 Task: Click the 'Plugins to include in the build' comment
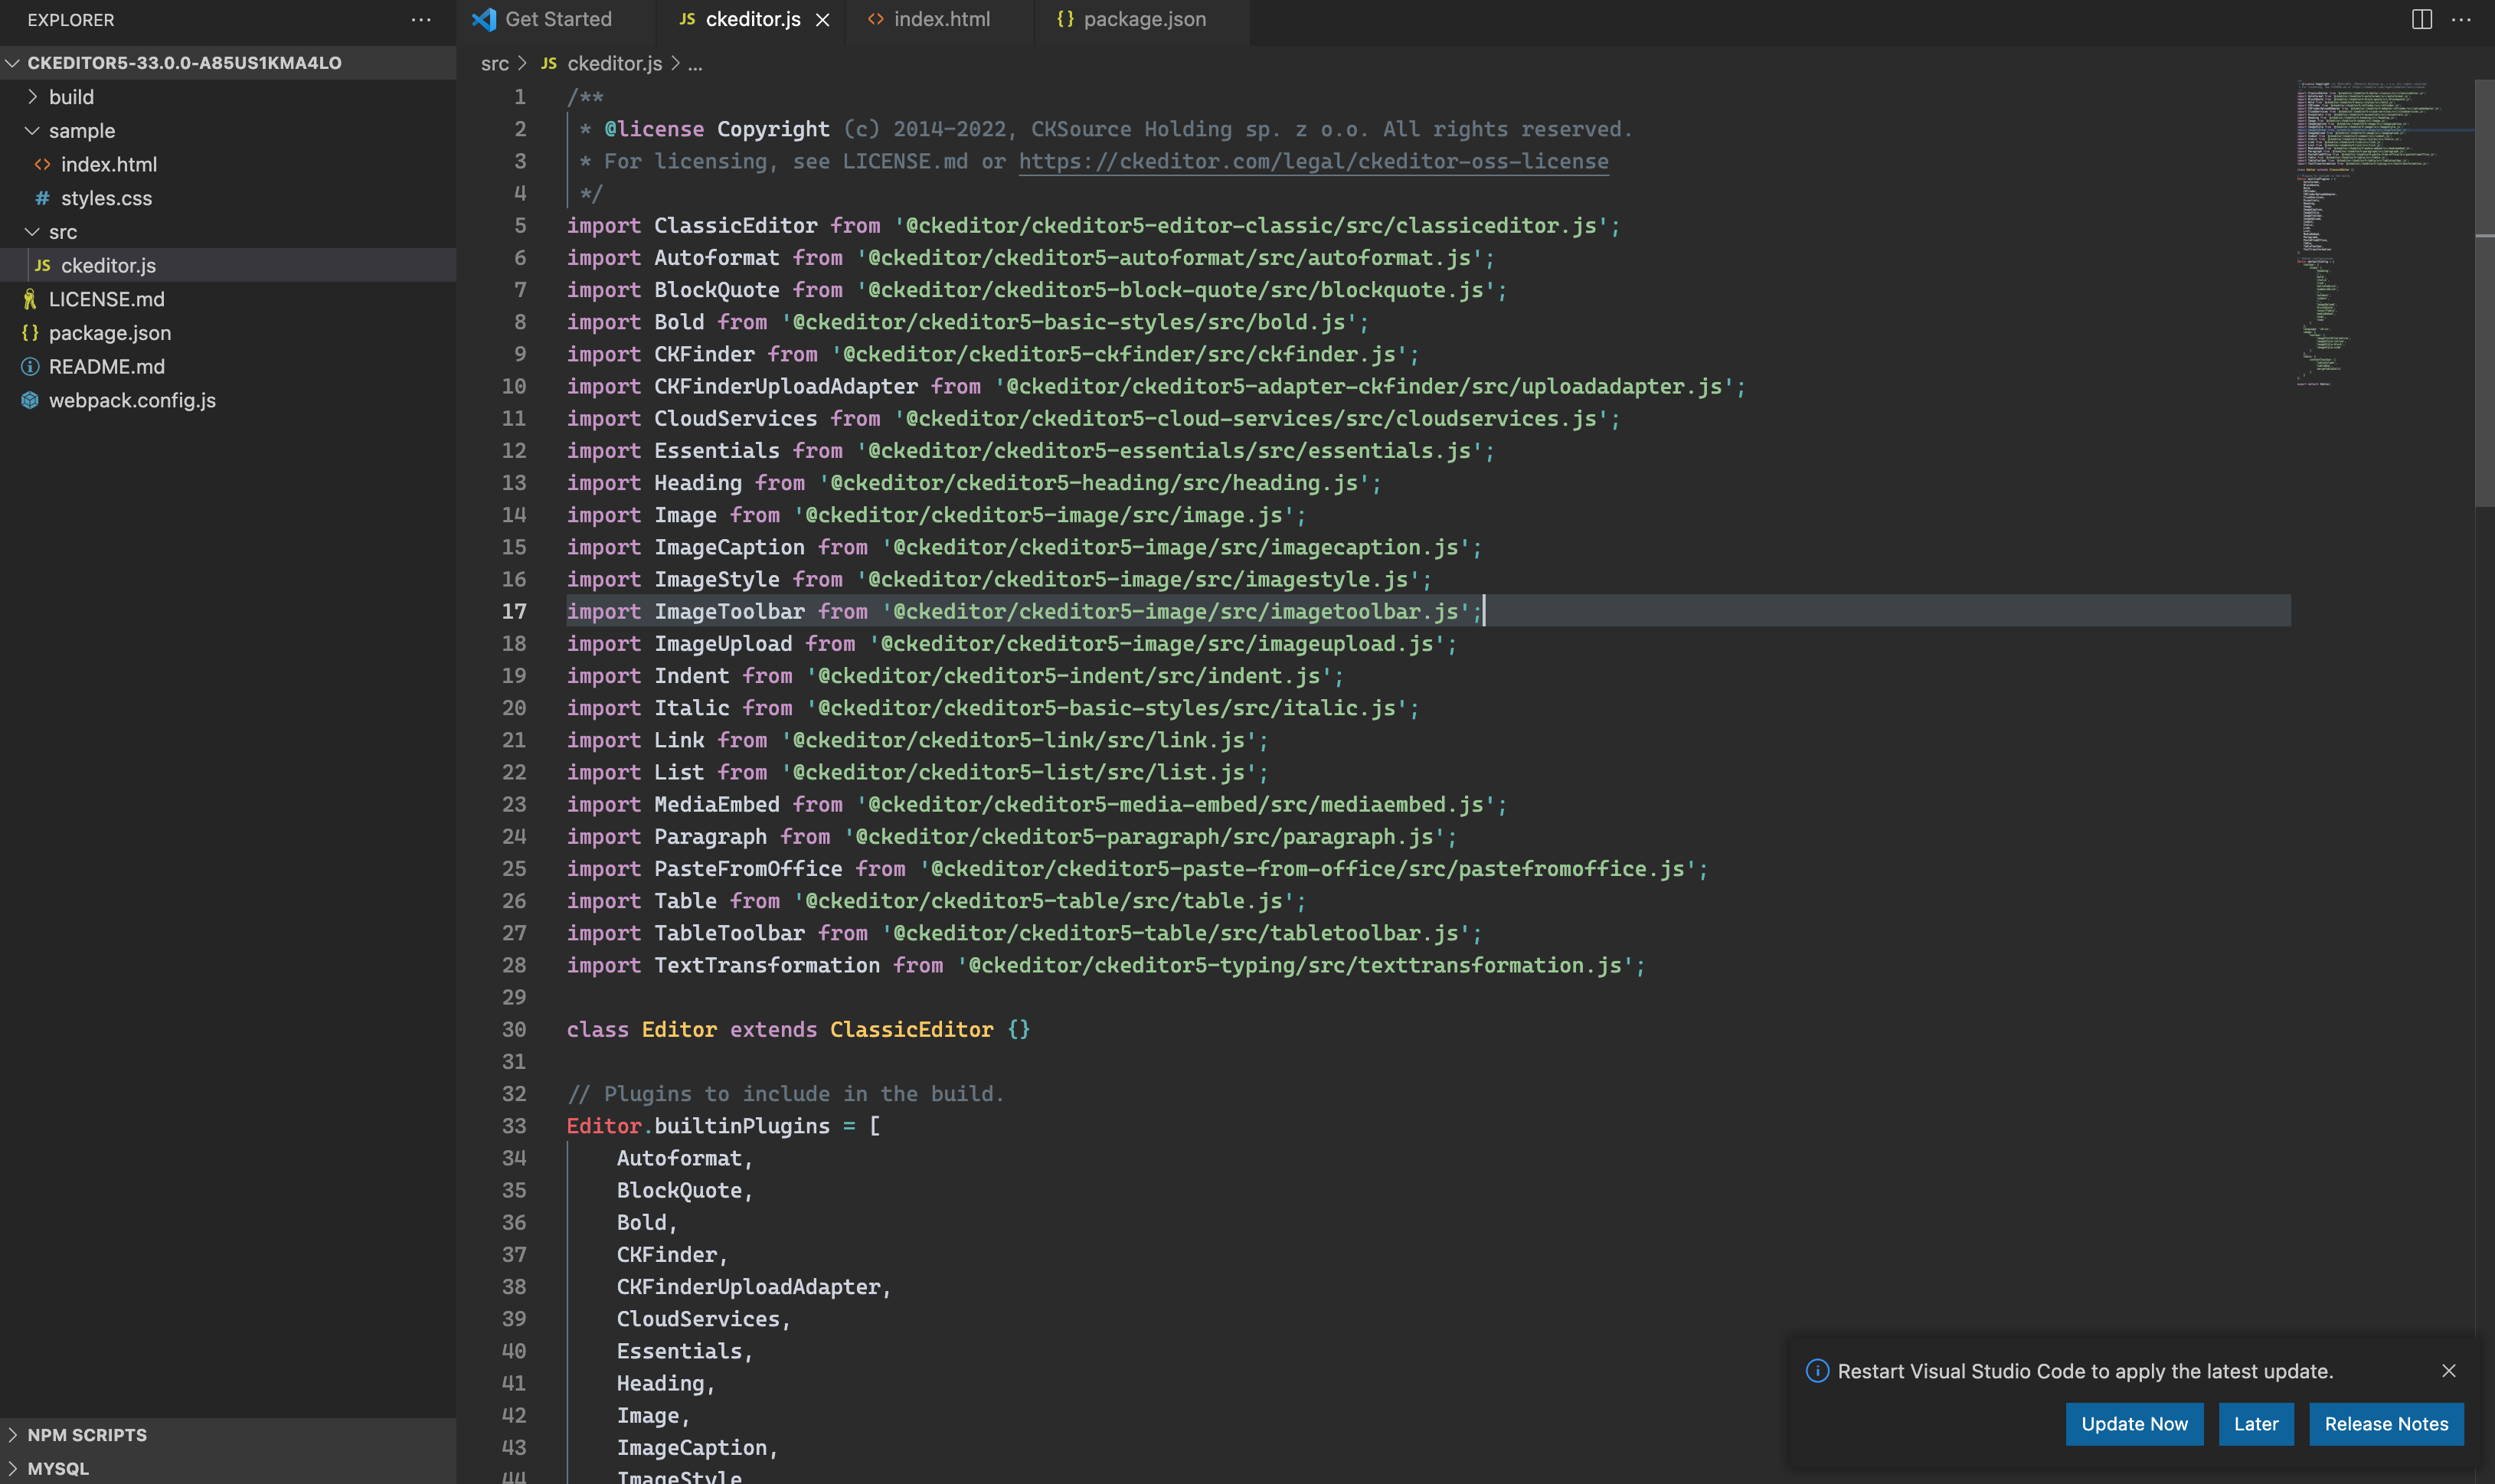[785, 1093]
